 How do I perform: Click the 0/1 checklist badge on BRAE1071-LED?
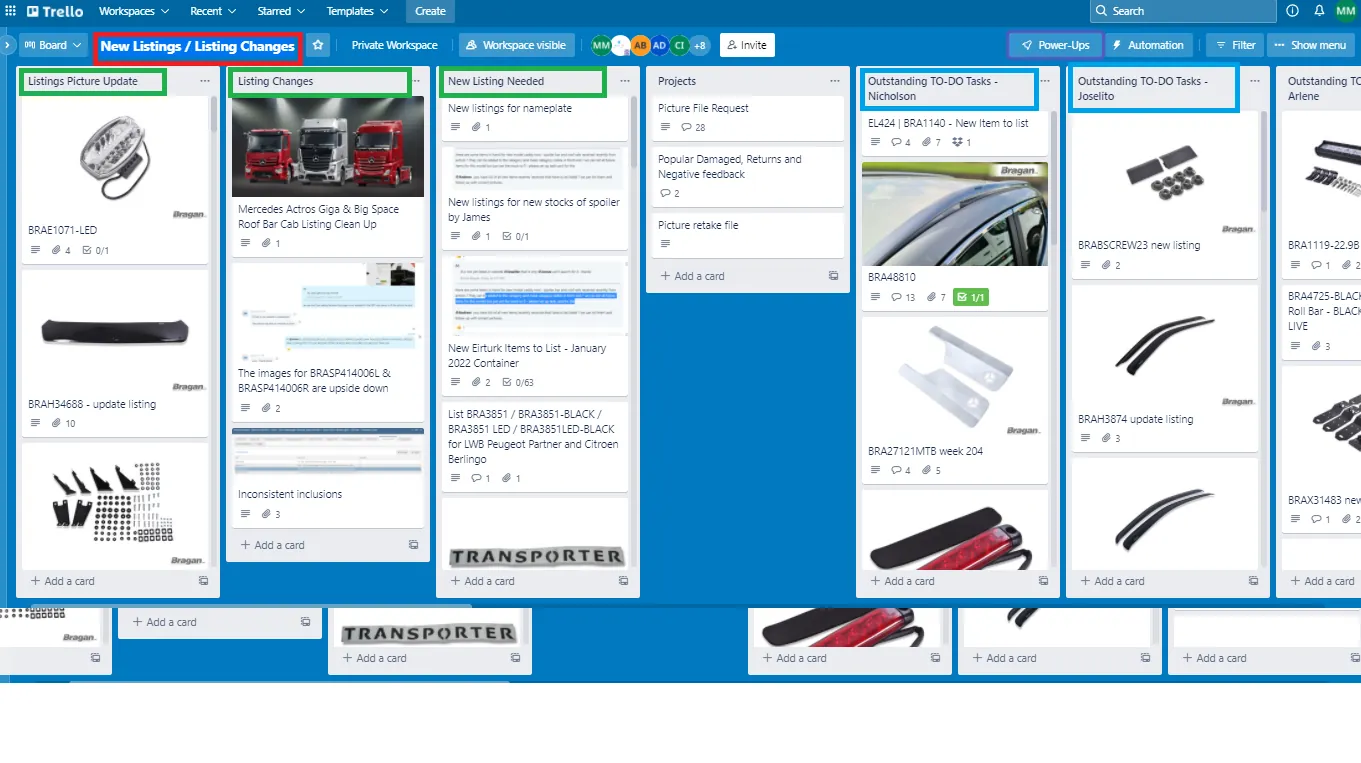click(x=95, y=251)
